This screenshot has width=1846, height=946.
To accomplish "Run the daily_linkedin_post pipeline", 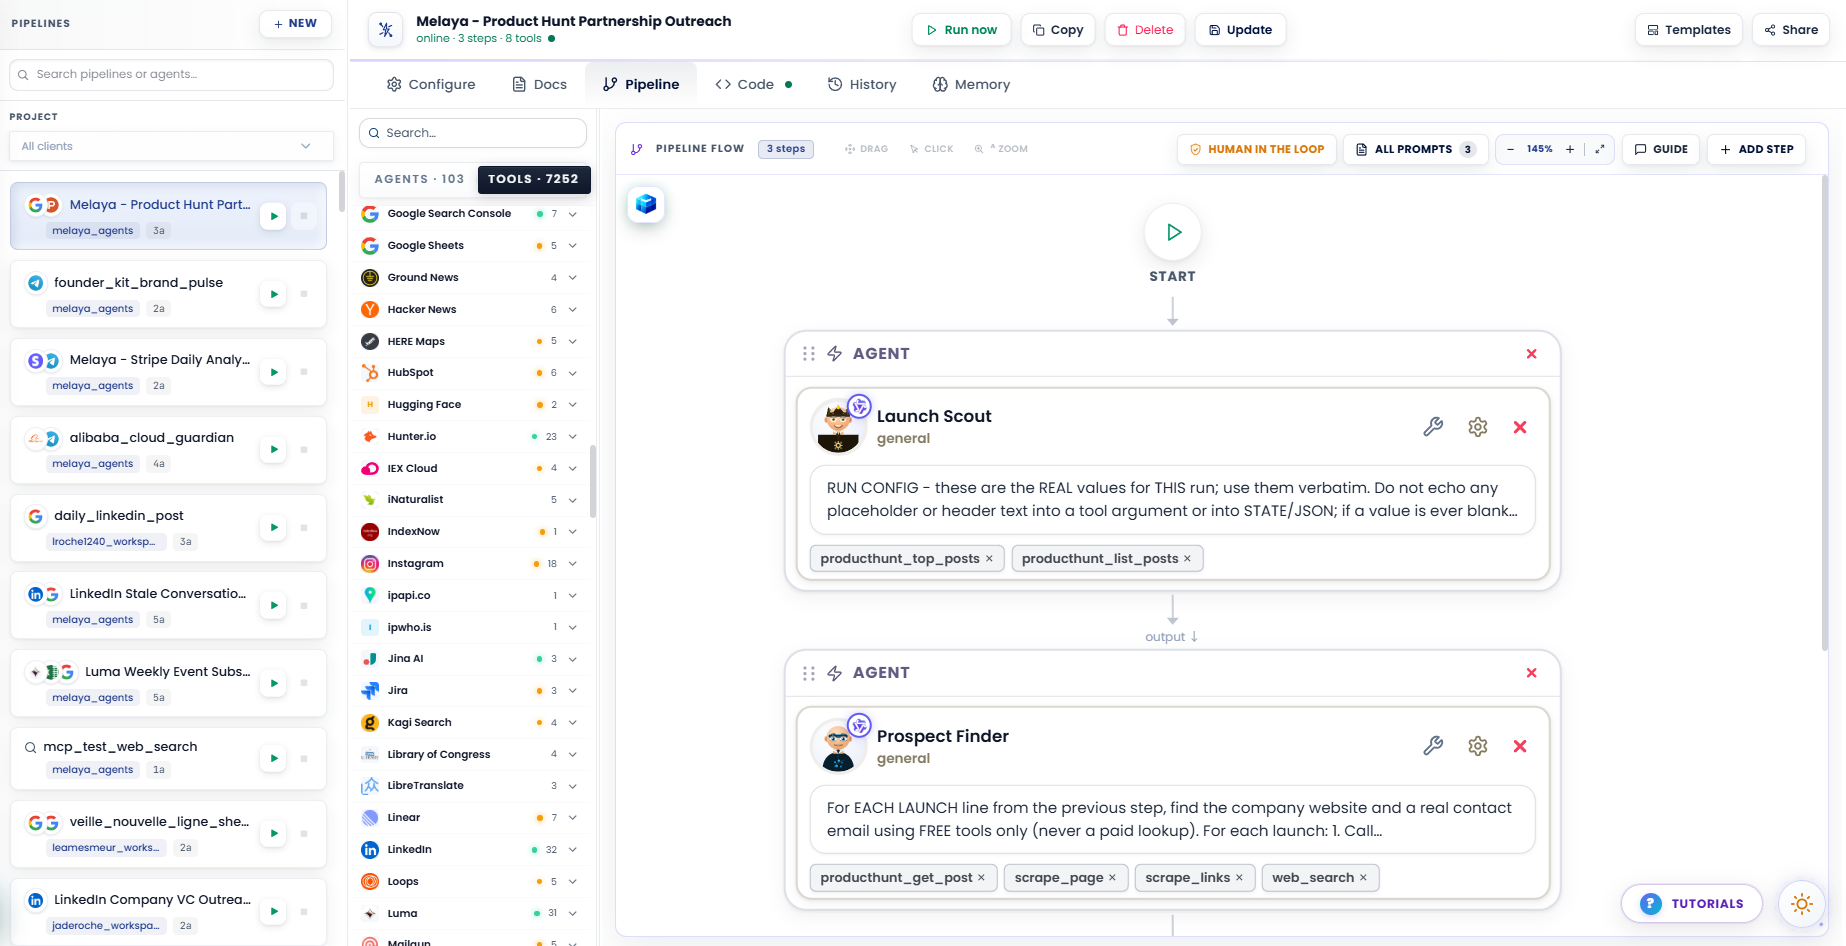I will (273, 527).
